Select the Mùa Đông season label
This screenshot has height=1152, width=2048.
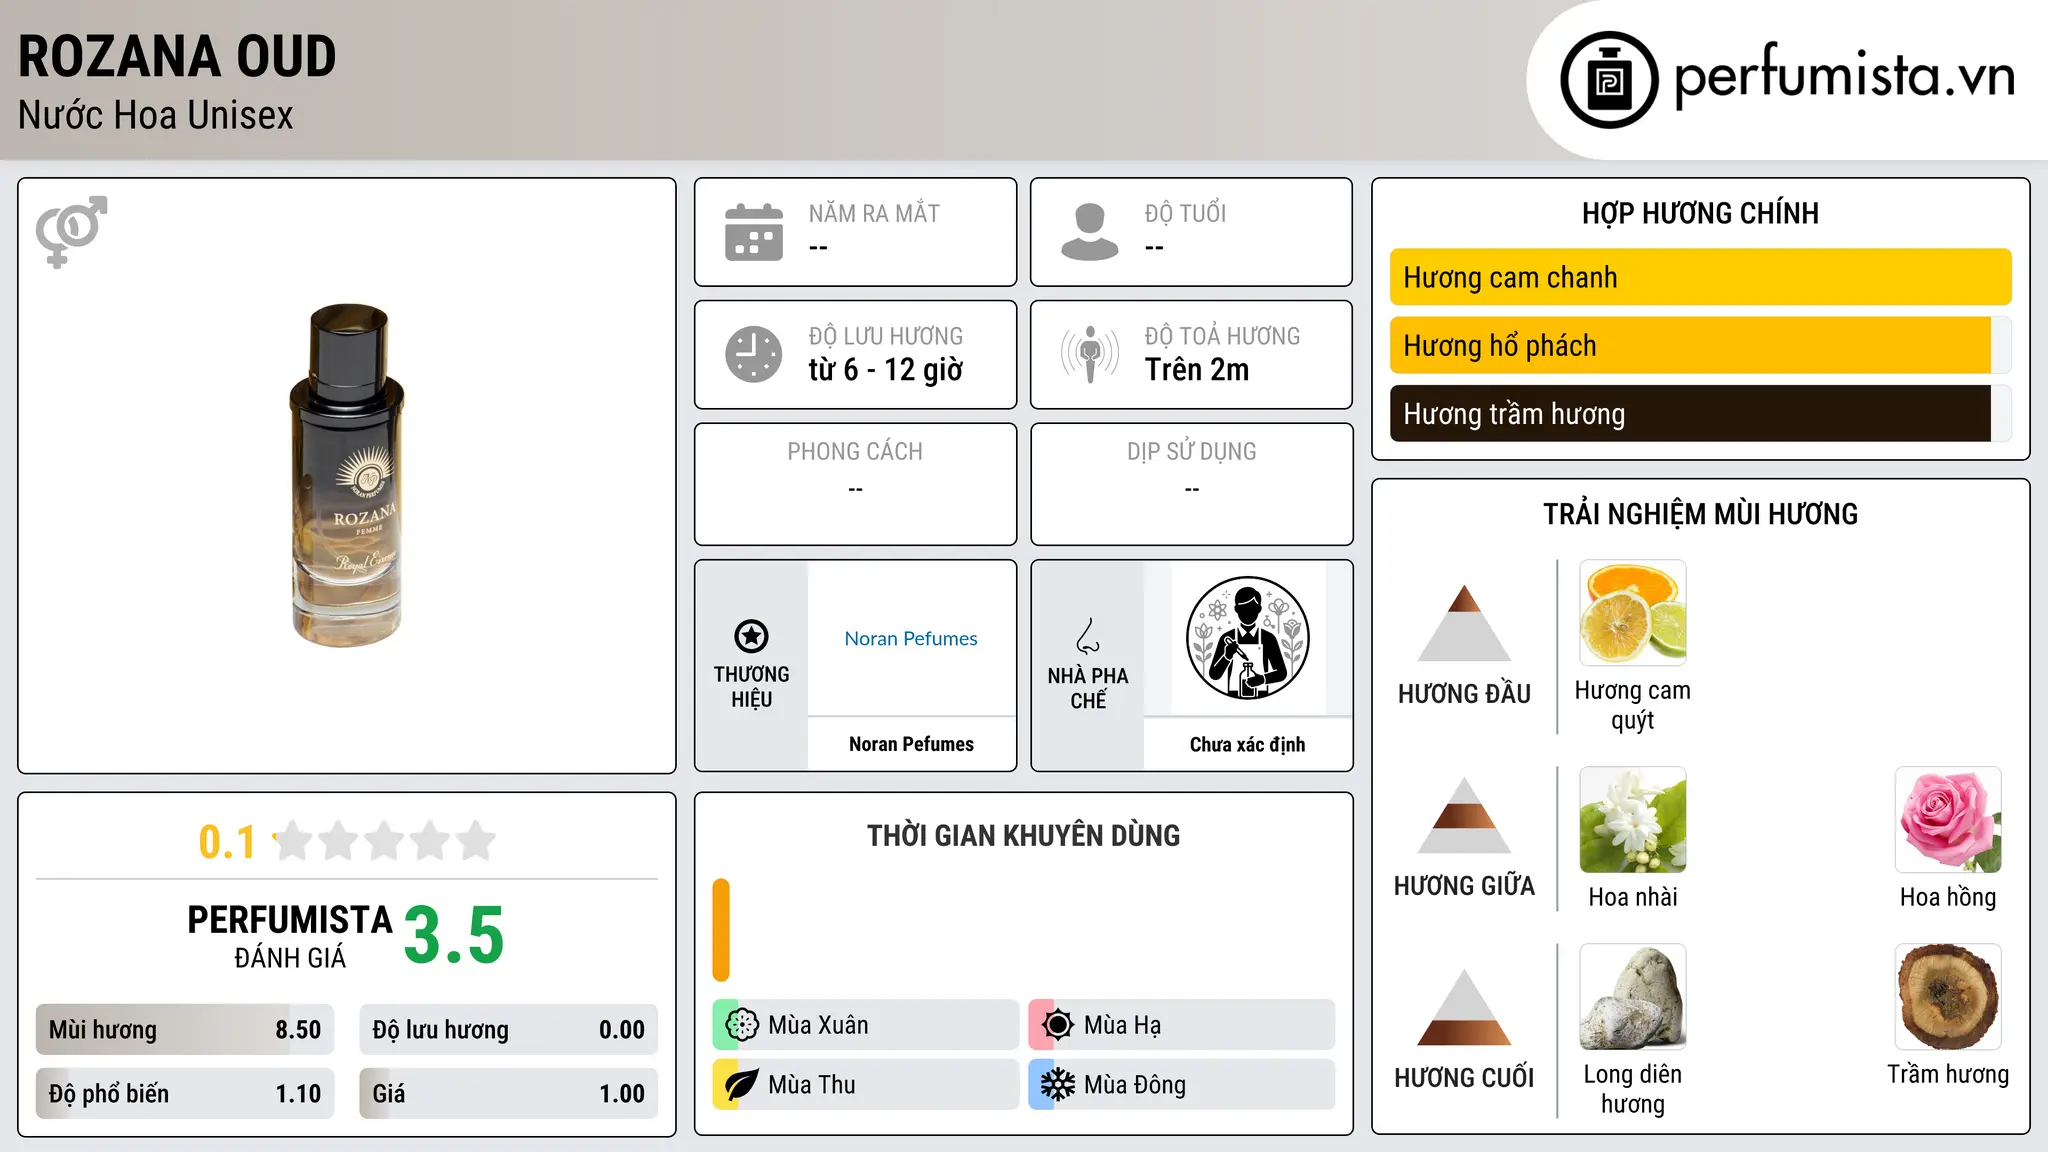[x=1135, y=1085]
